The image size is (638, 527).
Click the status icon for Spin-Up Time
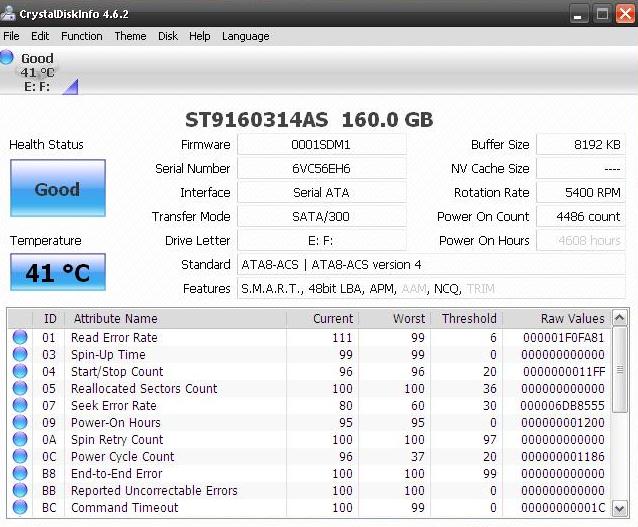[x=20, y=354]
